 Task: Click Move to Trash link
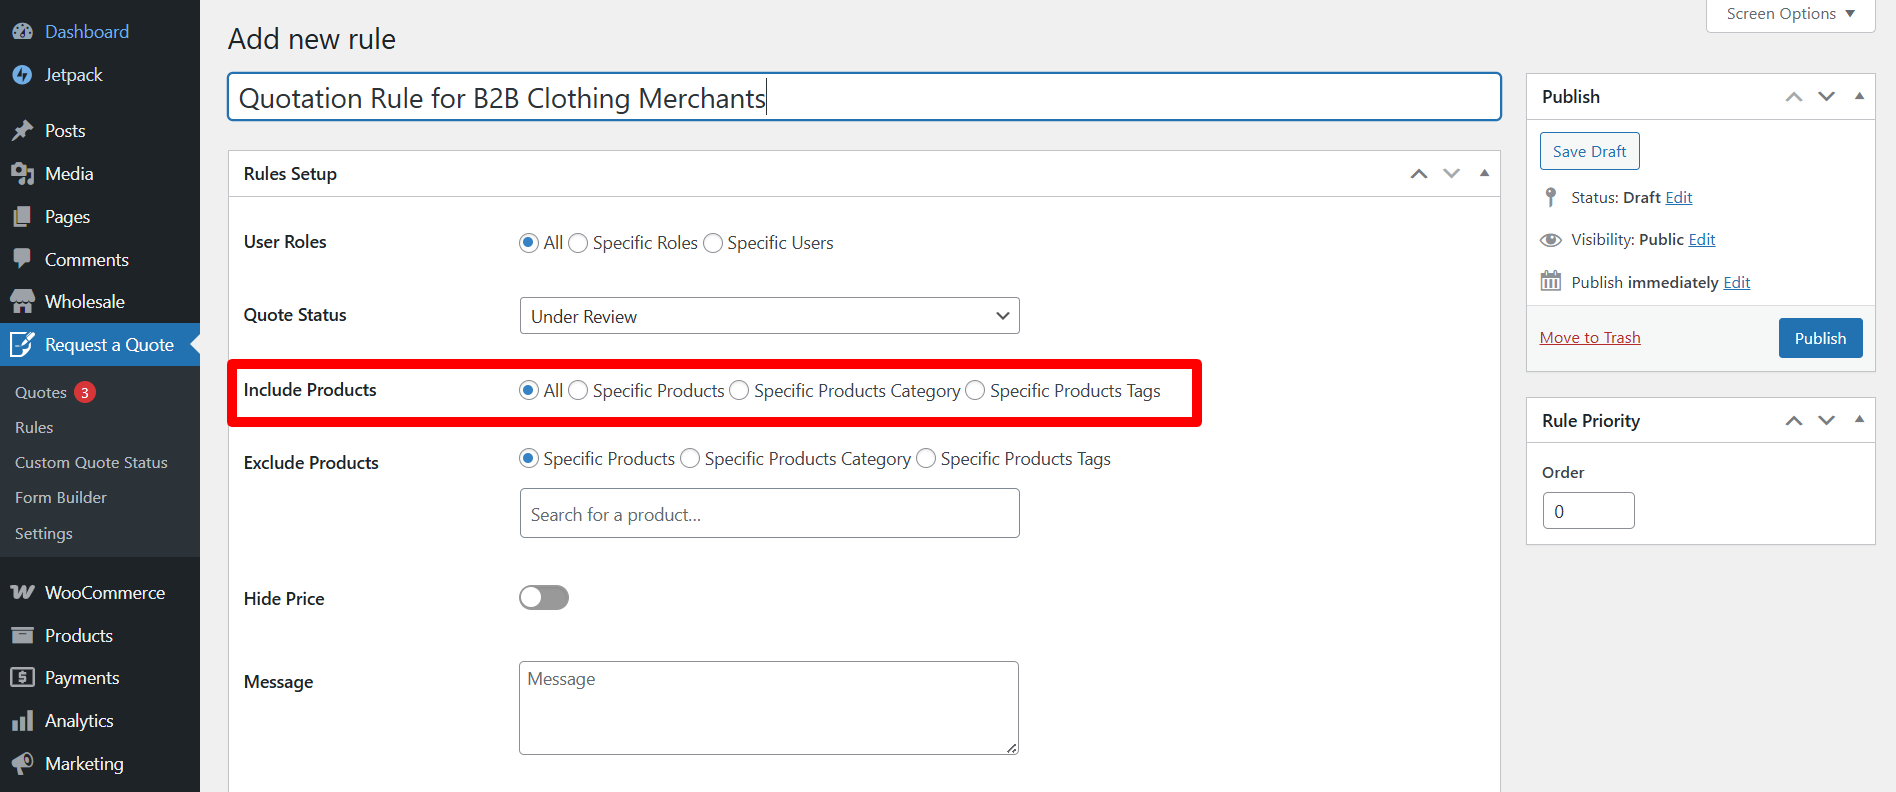tap(1590, 338)
